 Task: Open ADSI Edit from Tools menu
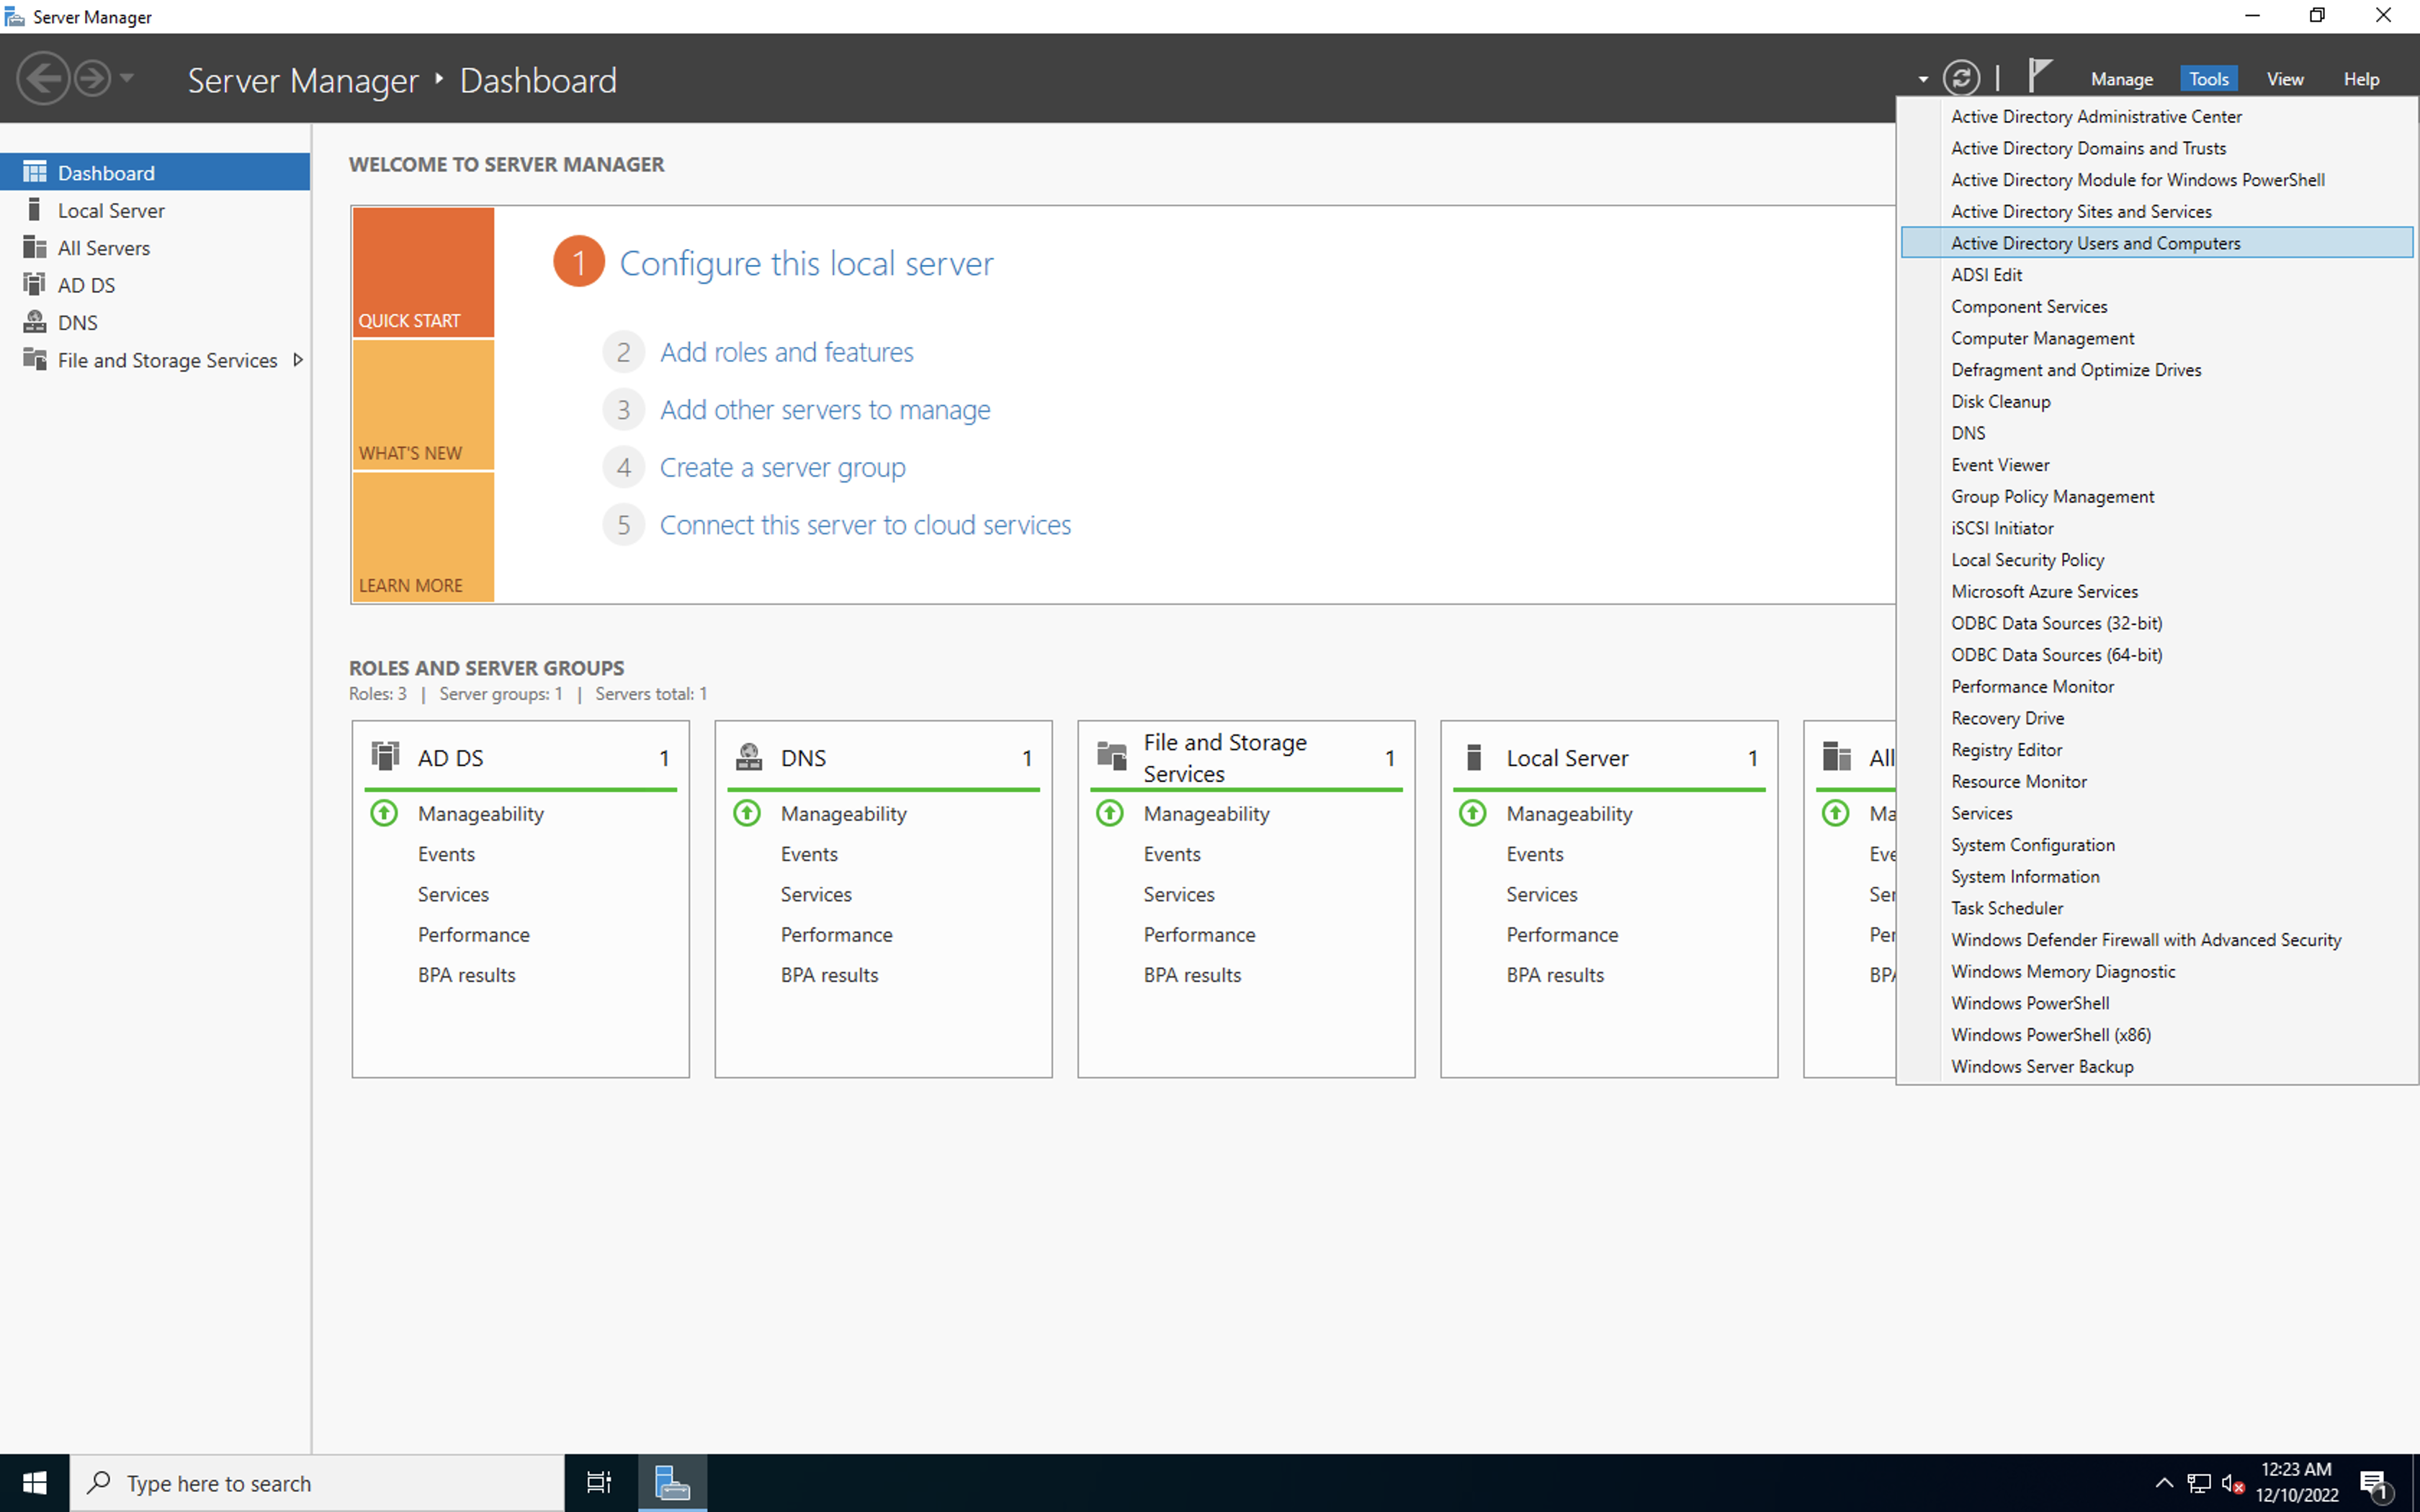click(x=2157, y=274)
